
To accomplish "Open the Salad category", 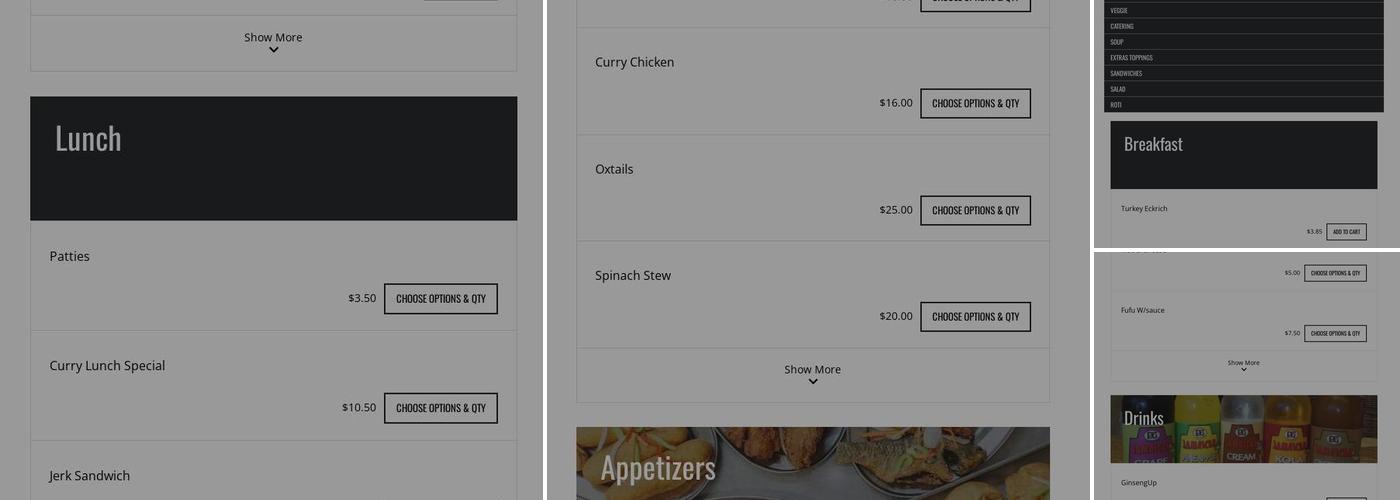I will coord(1243,89).
